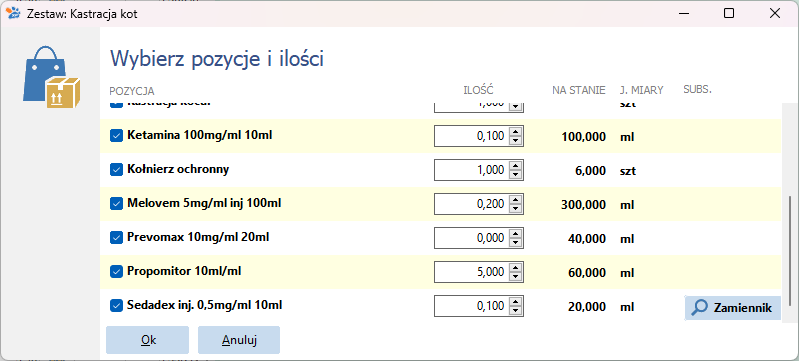This screenshot has width=799, height=361.
Task: Decrease Prevomax quantity with down arrow
Action: pos(516,243)
